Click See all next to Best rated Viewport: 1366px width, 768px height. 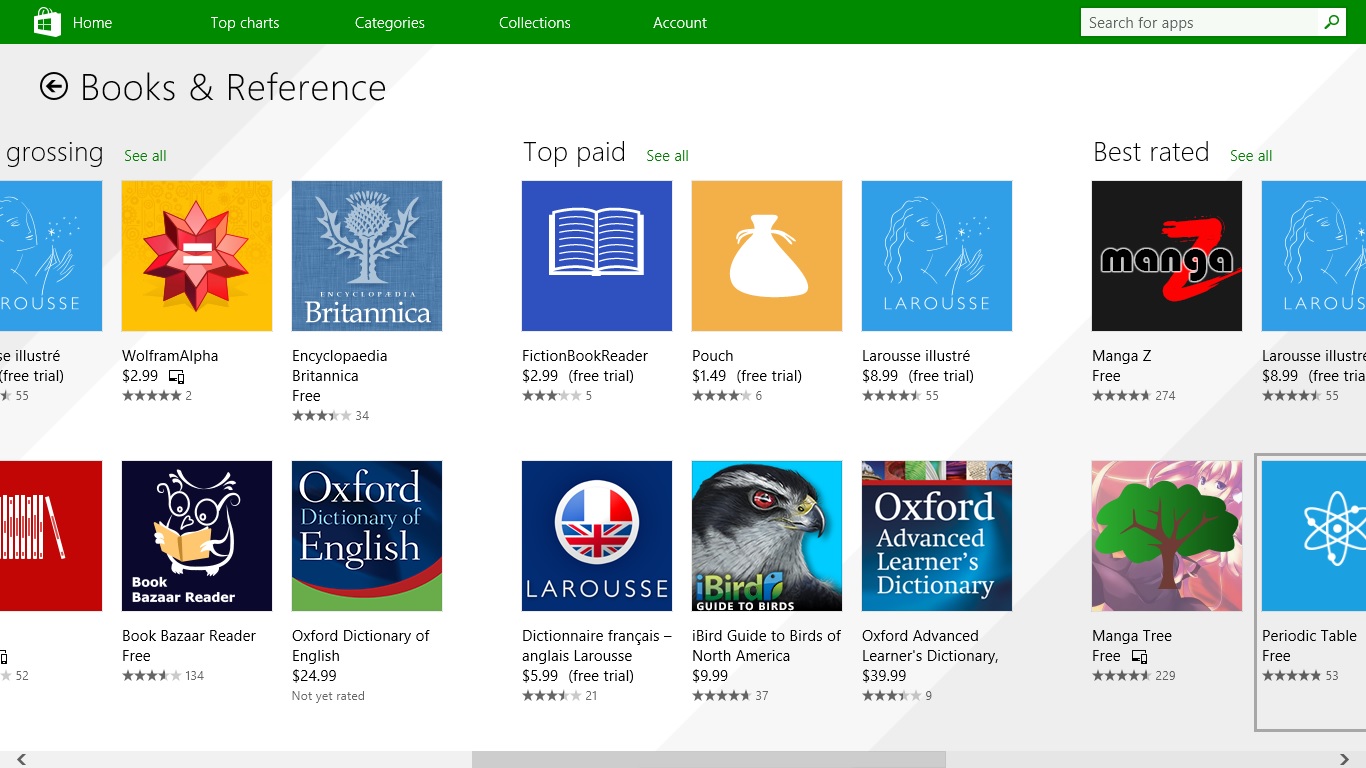pos(1251,156)
